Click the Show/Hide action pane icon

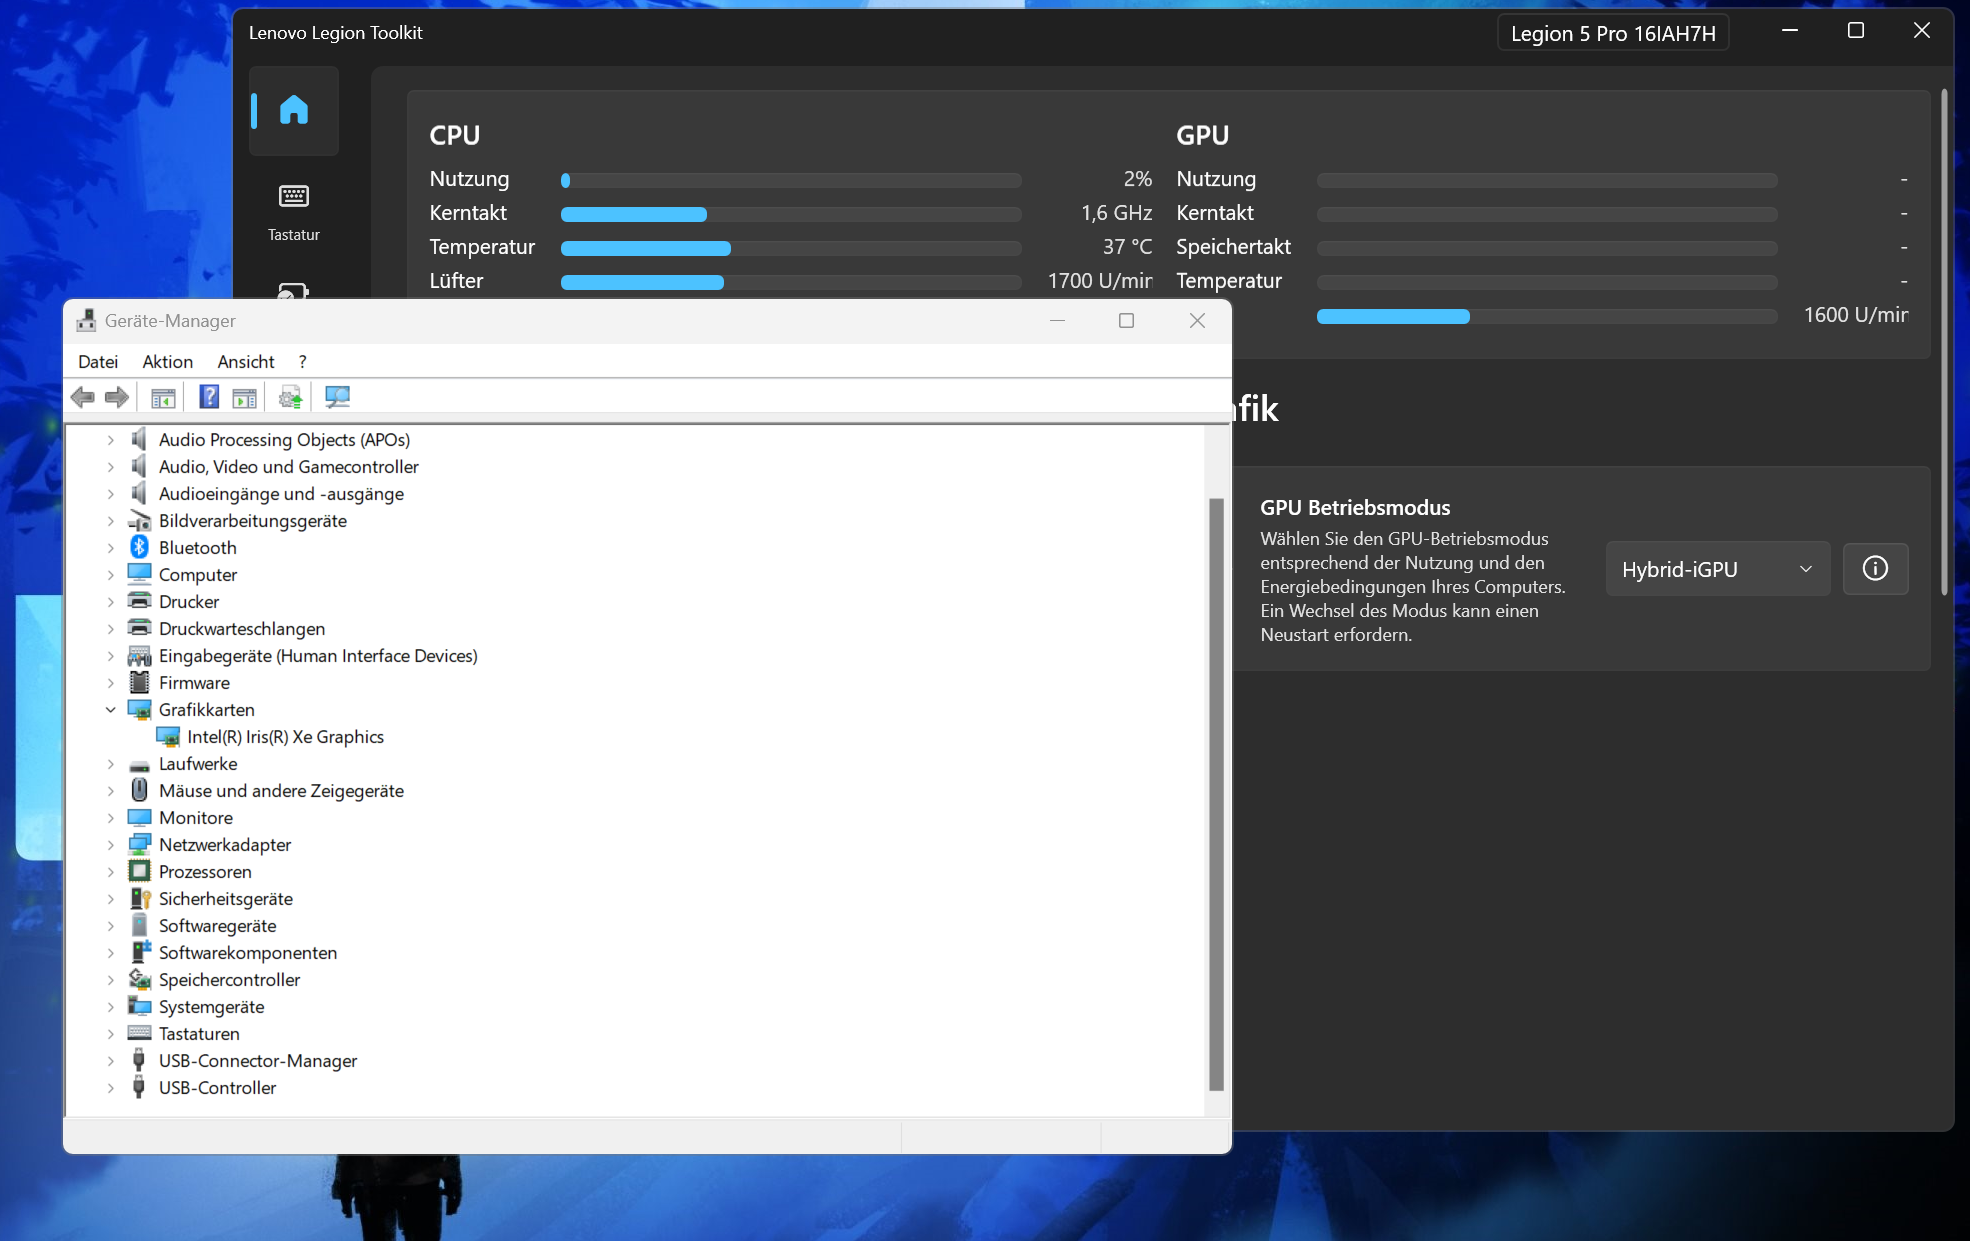(244, 397)
